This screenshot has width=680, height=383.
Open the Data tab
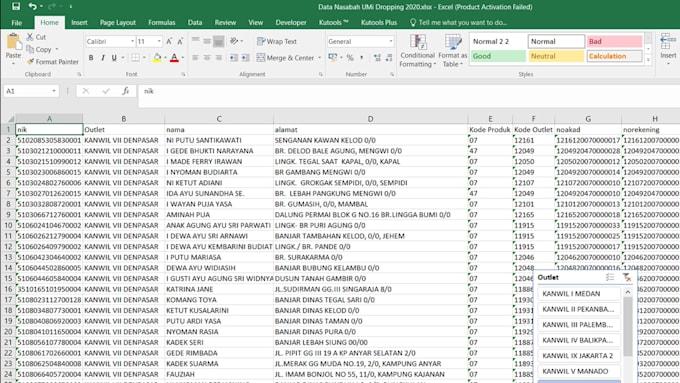[x=195, y=23]
